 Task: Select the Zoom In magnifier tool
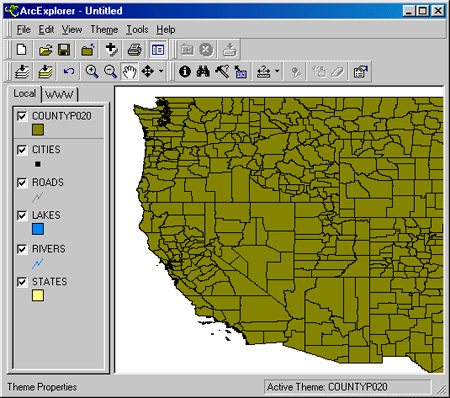92,71
